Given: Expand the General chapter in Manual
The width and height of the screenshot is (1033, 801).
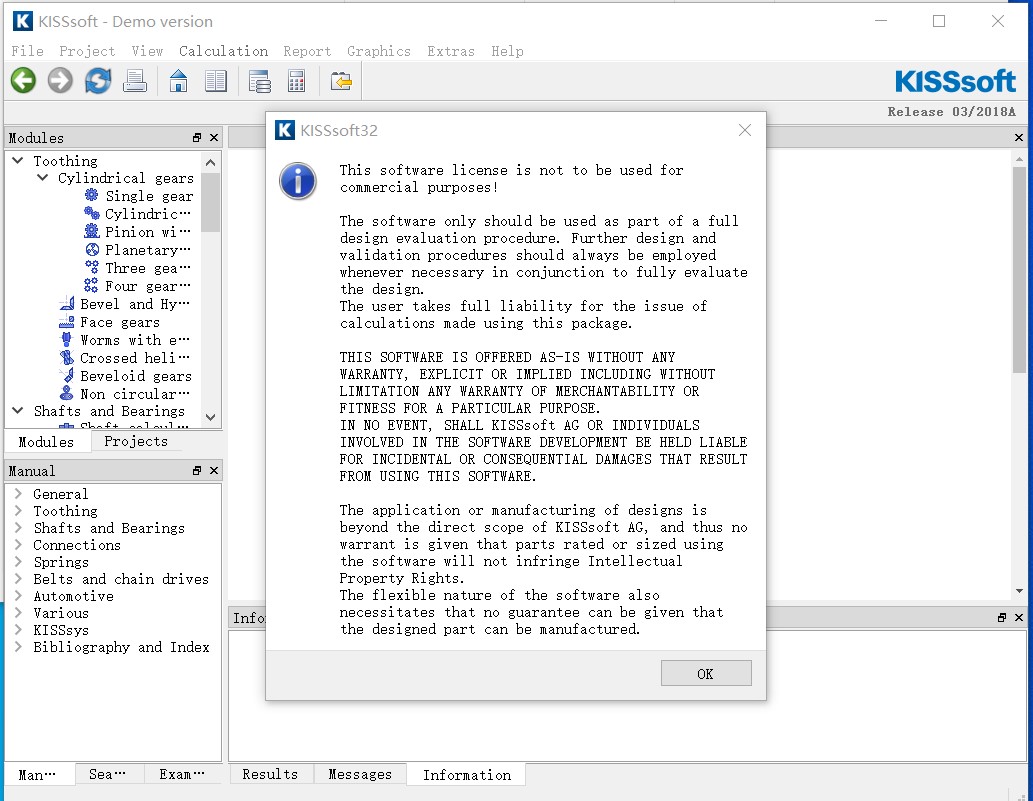Looking at the screenshot, I should tap(18, 493).
